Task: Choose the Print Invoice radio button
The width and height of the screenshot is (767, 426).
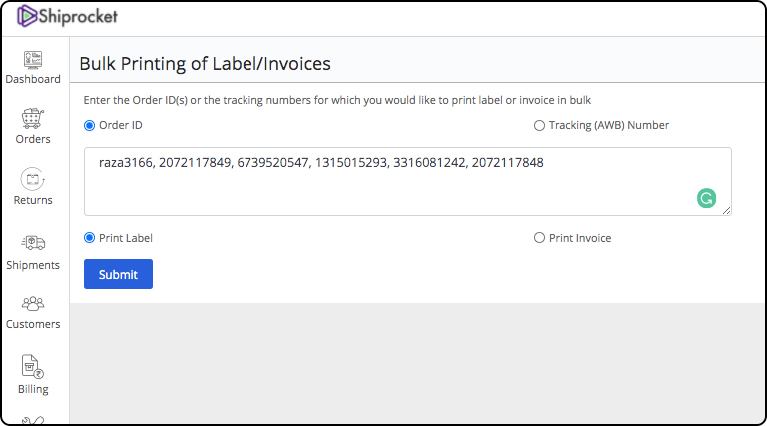Action: pos(539,238)
